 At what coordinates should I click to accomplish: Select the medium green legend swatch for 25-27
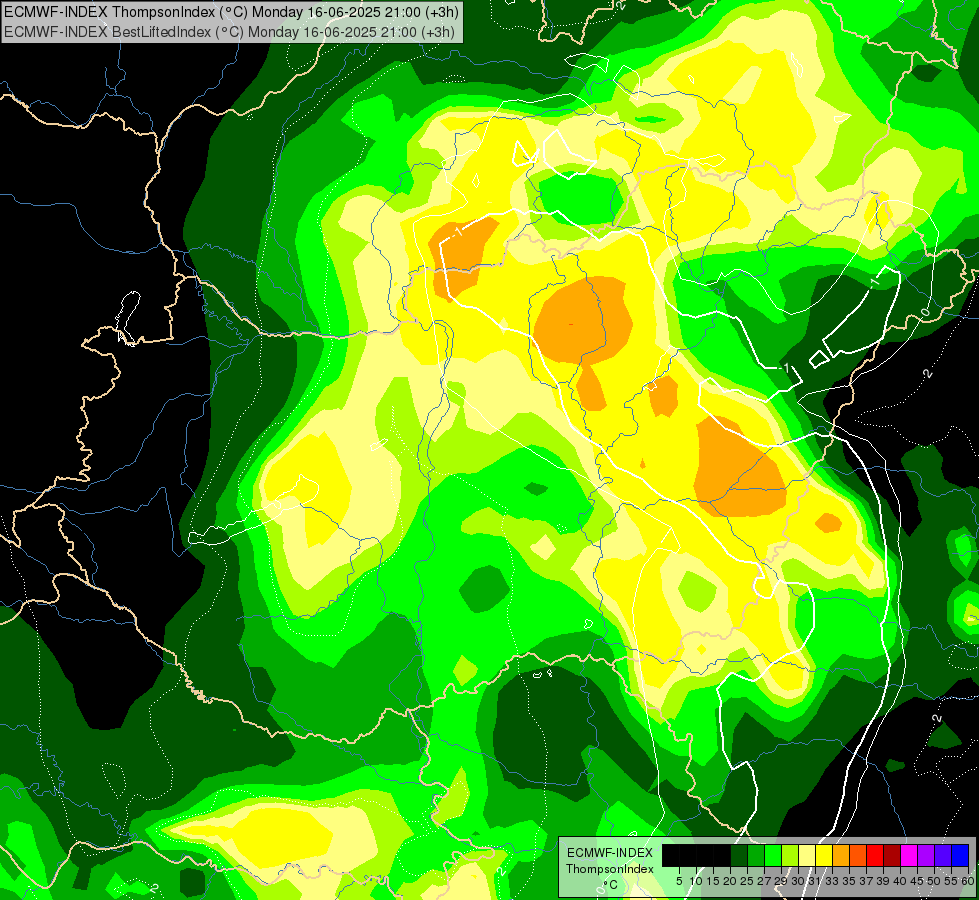tap(755, 855)
